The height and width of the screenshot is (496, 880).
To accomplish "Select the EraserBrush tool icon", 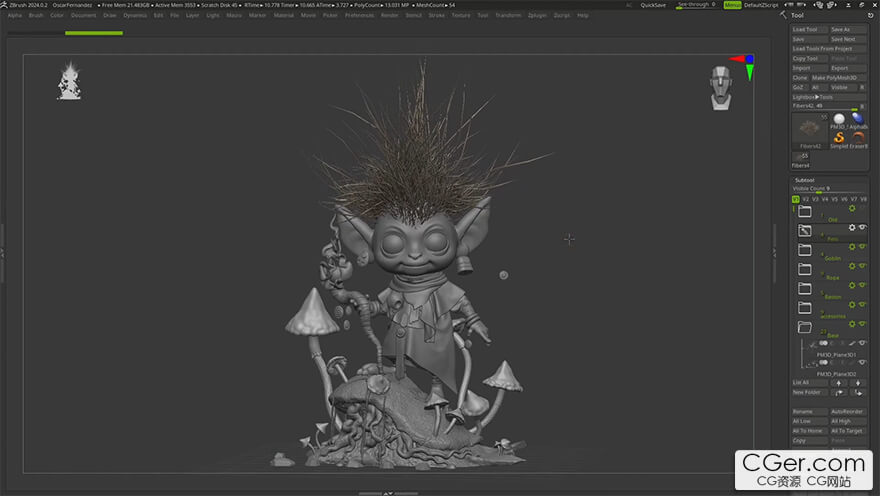I will coord(858,137).
